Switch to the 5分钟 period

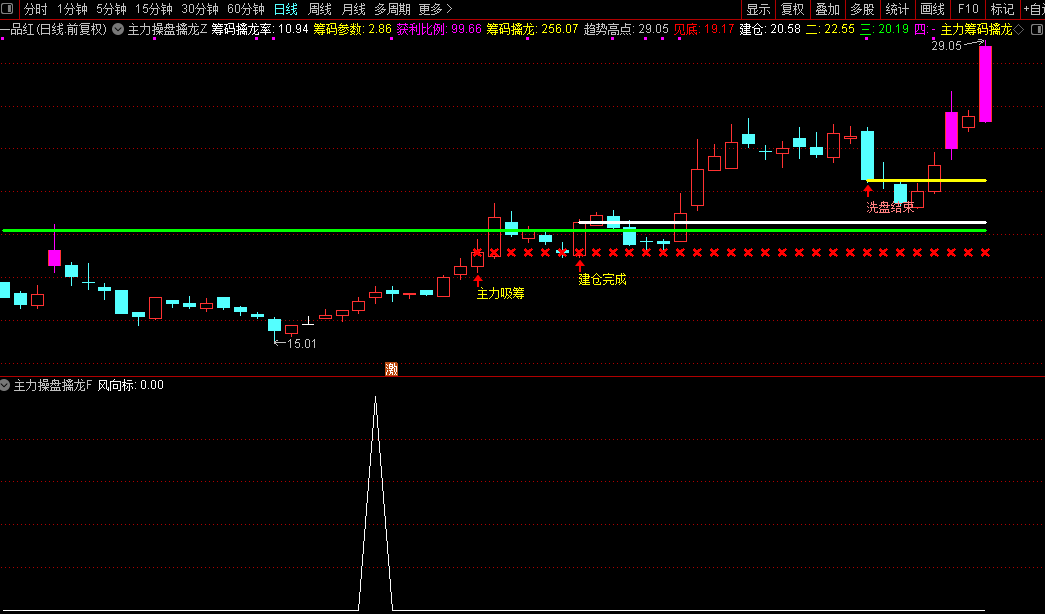point(111,9)
